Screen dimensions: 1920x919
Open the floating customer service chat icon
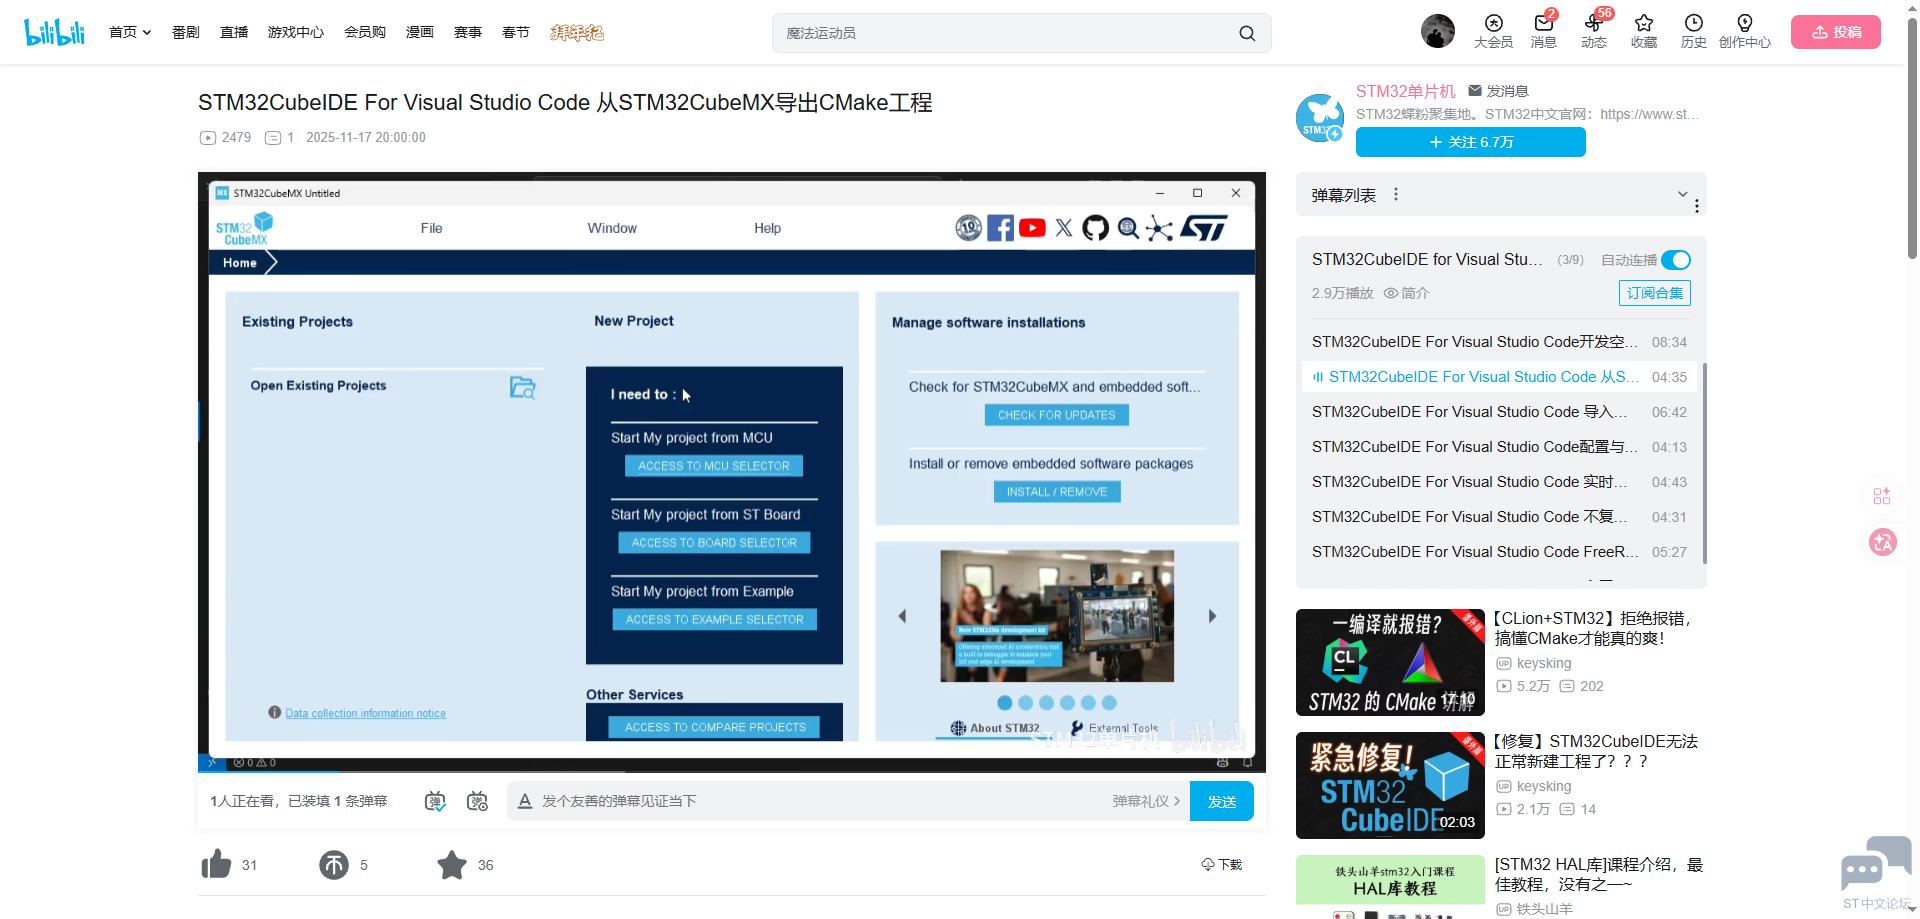click(1875, 862)
